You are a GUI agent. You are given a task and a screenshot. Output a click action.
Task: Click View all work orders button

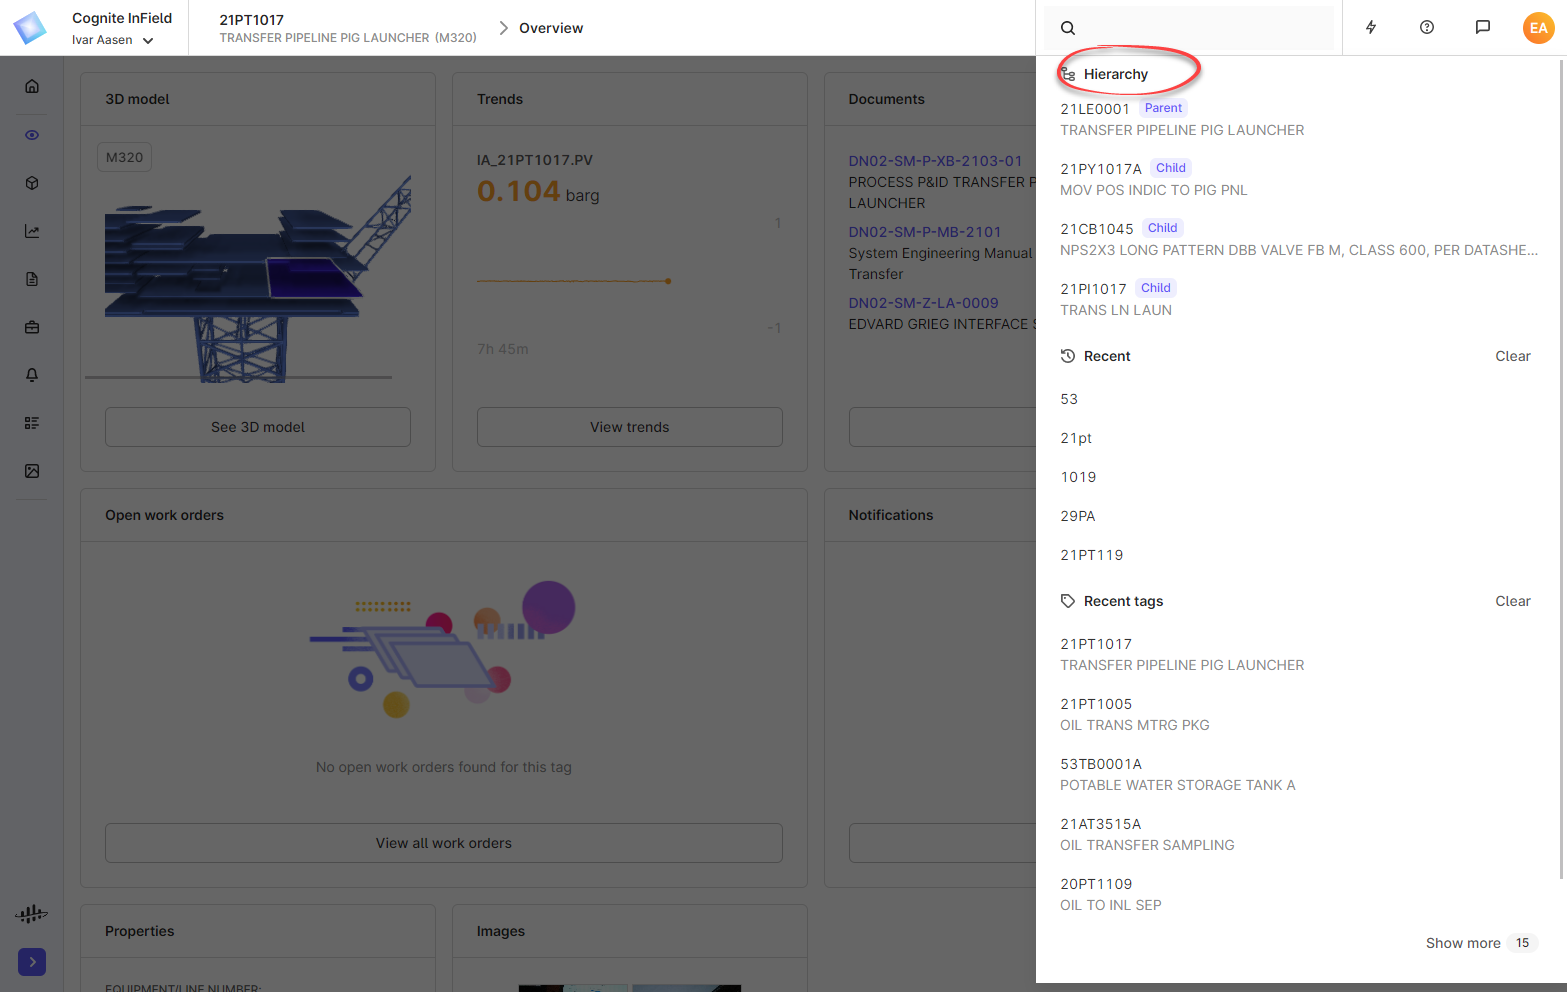coord(444,843)
